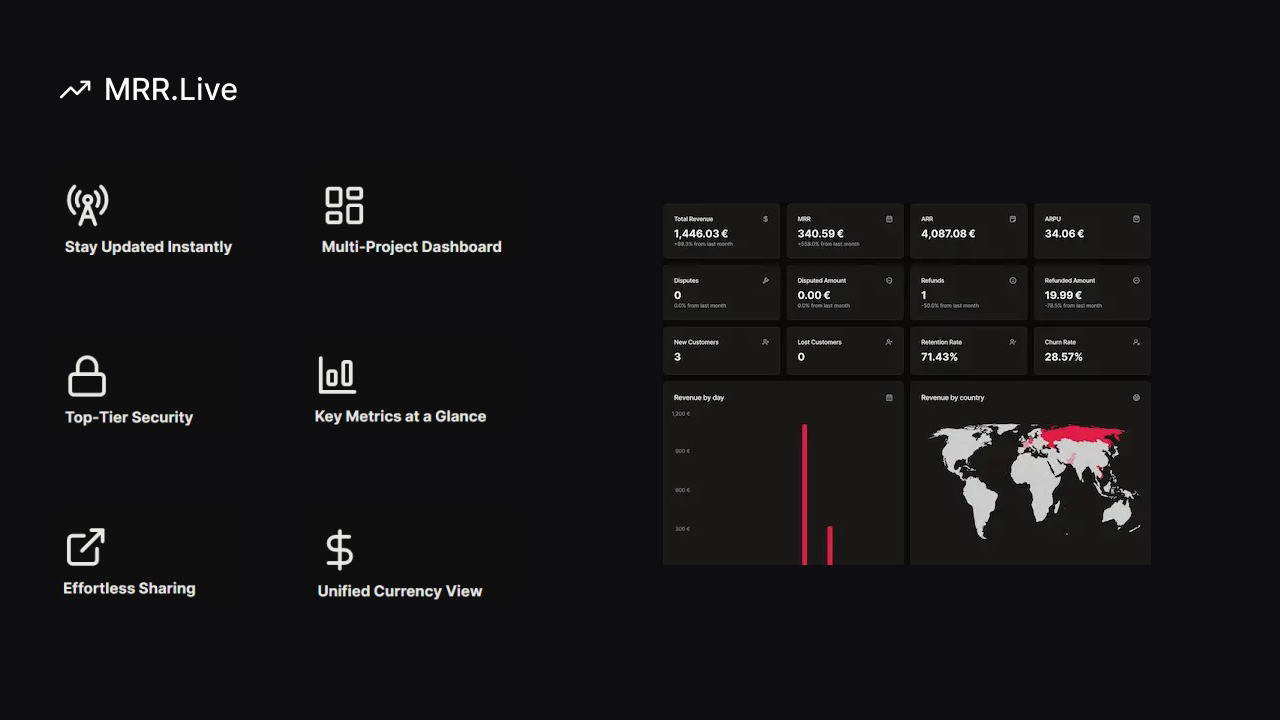Click the New Customers count 3
Viewport: 1280px width, 720px height.
point(677,357)
